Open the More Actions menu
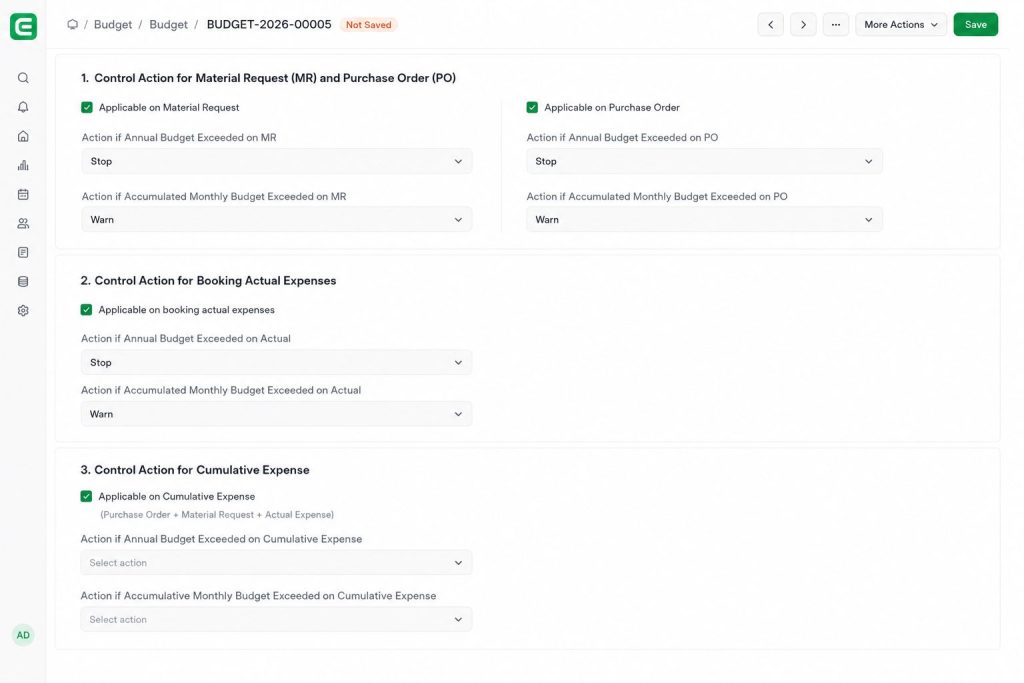 point(901,25)
